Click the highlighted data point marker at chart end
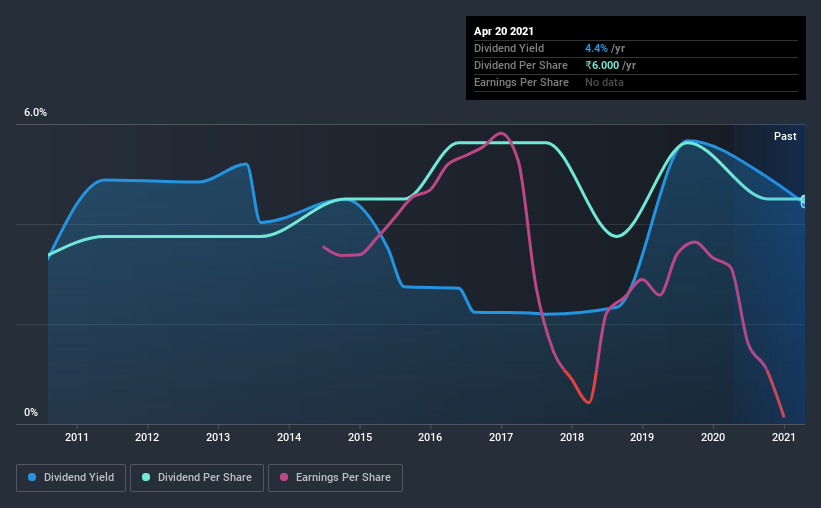Screen dimensions: 821x508 click(803, 201)
